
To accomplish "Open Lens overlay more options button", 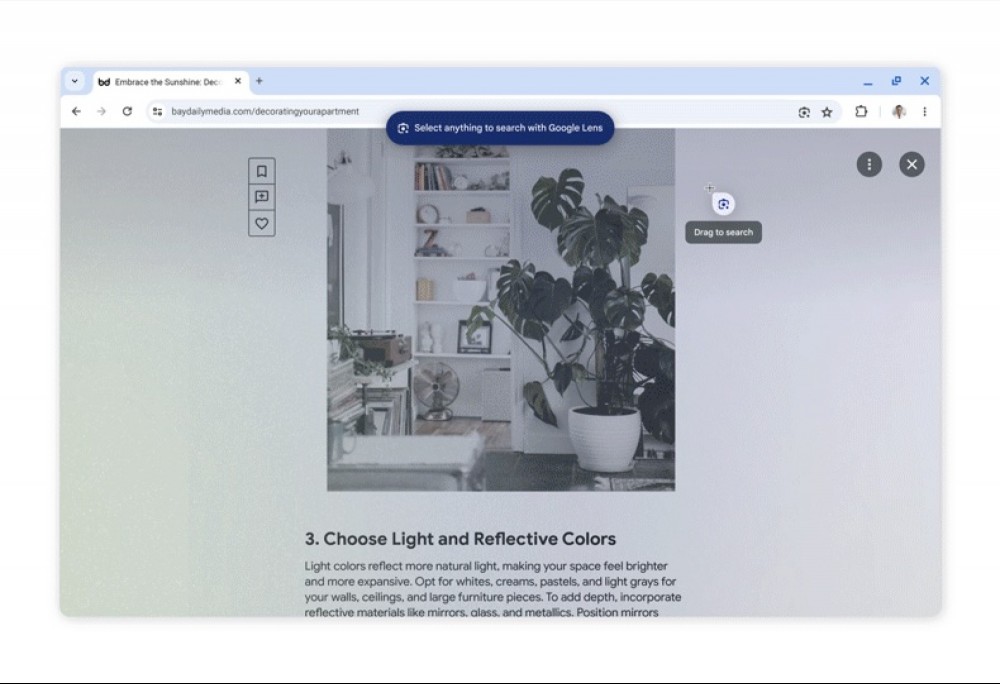I will 869,164.
